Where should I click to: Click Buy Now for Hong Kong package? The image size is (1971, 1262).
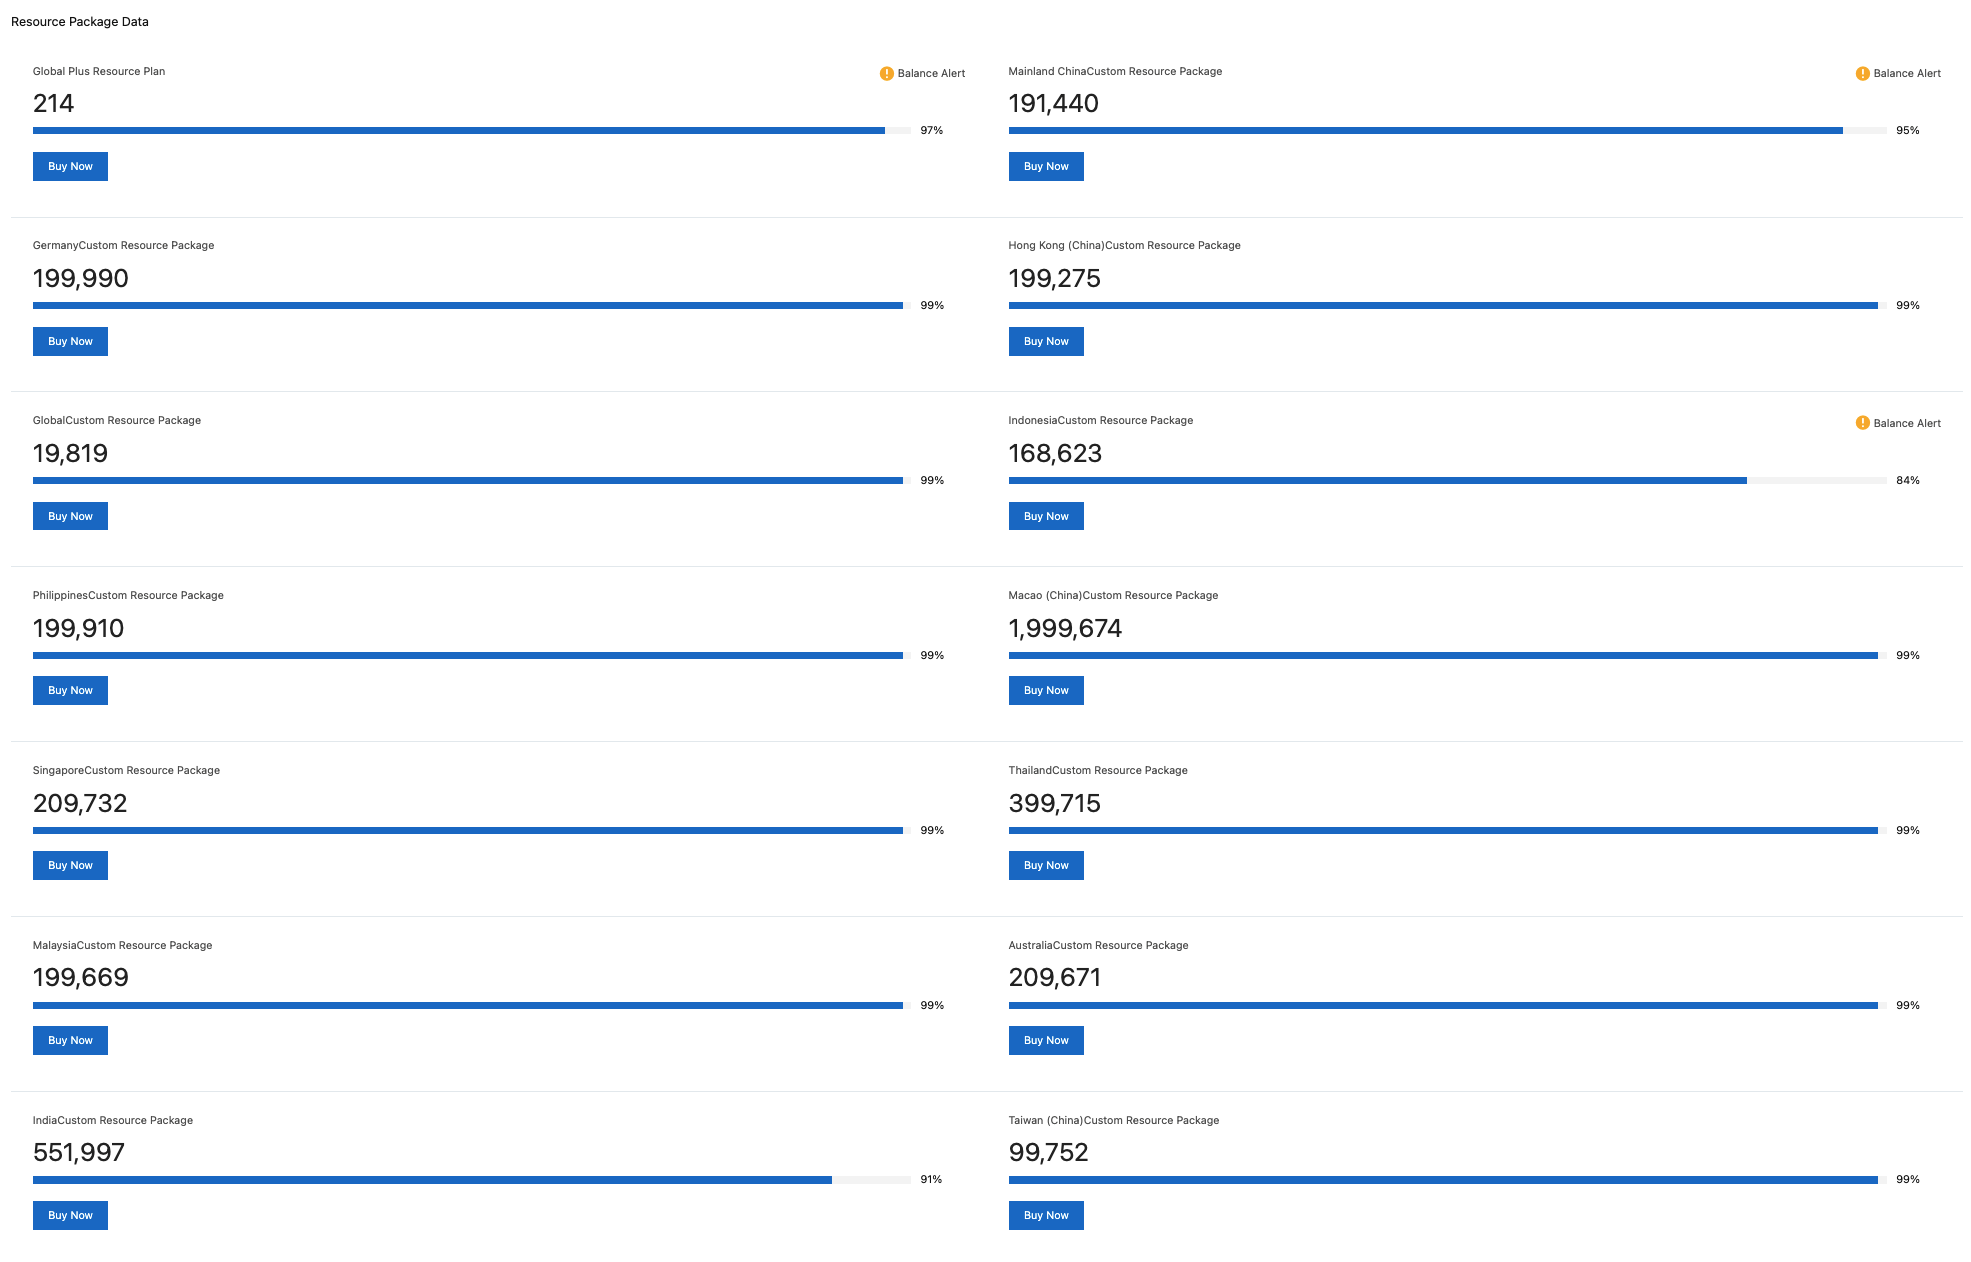(1046, 342)
